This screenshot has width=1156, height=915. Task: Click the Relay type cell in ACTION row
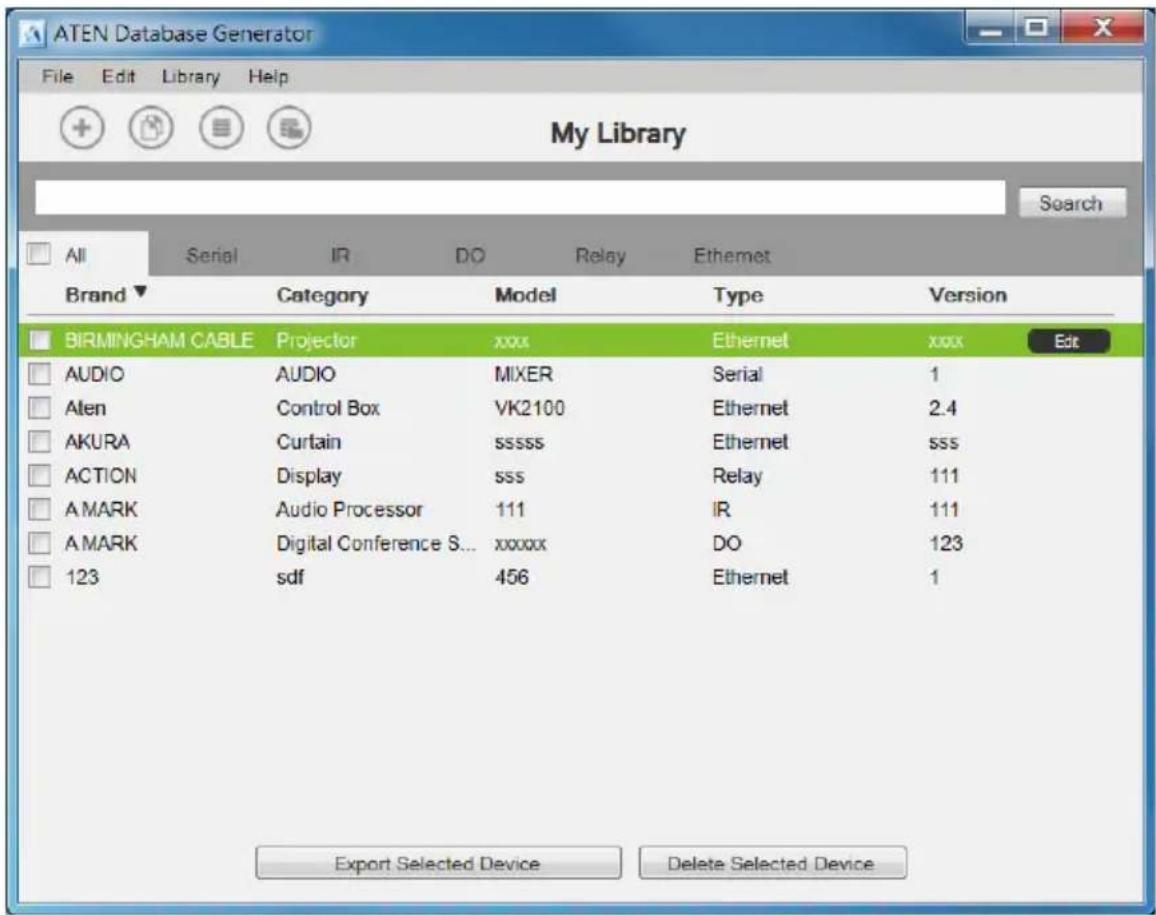pyautogui.click(x=737, y=476)
